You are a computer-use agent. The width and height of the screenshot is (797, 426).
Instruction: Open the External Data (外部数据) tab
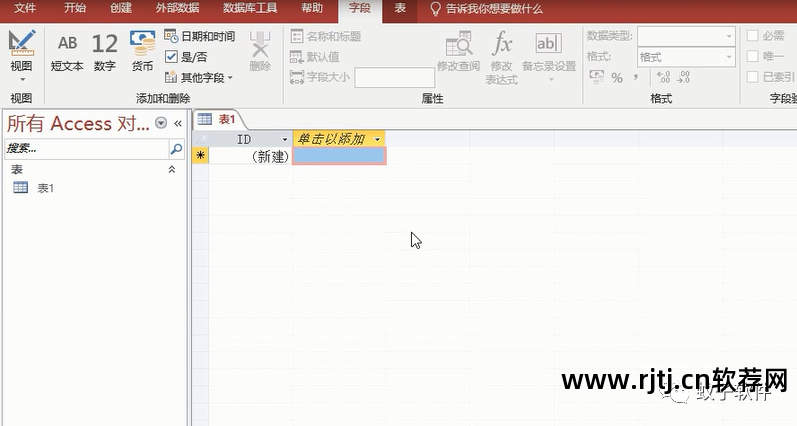177,8
